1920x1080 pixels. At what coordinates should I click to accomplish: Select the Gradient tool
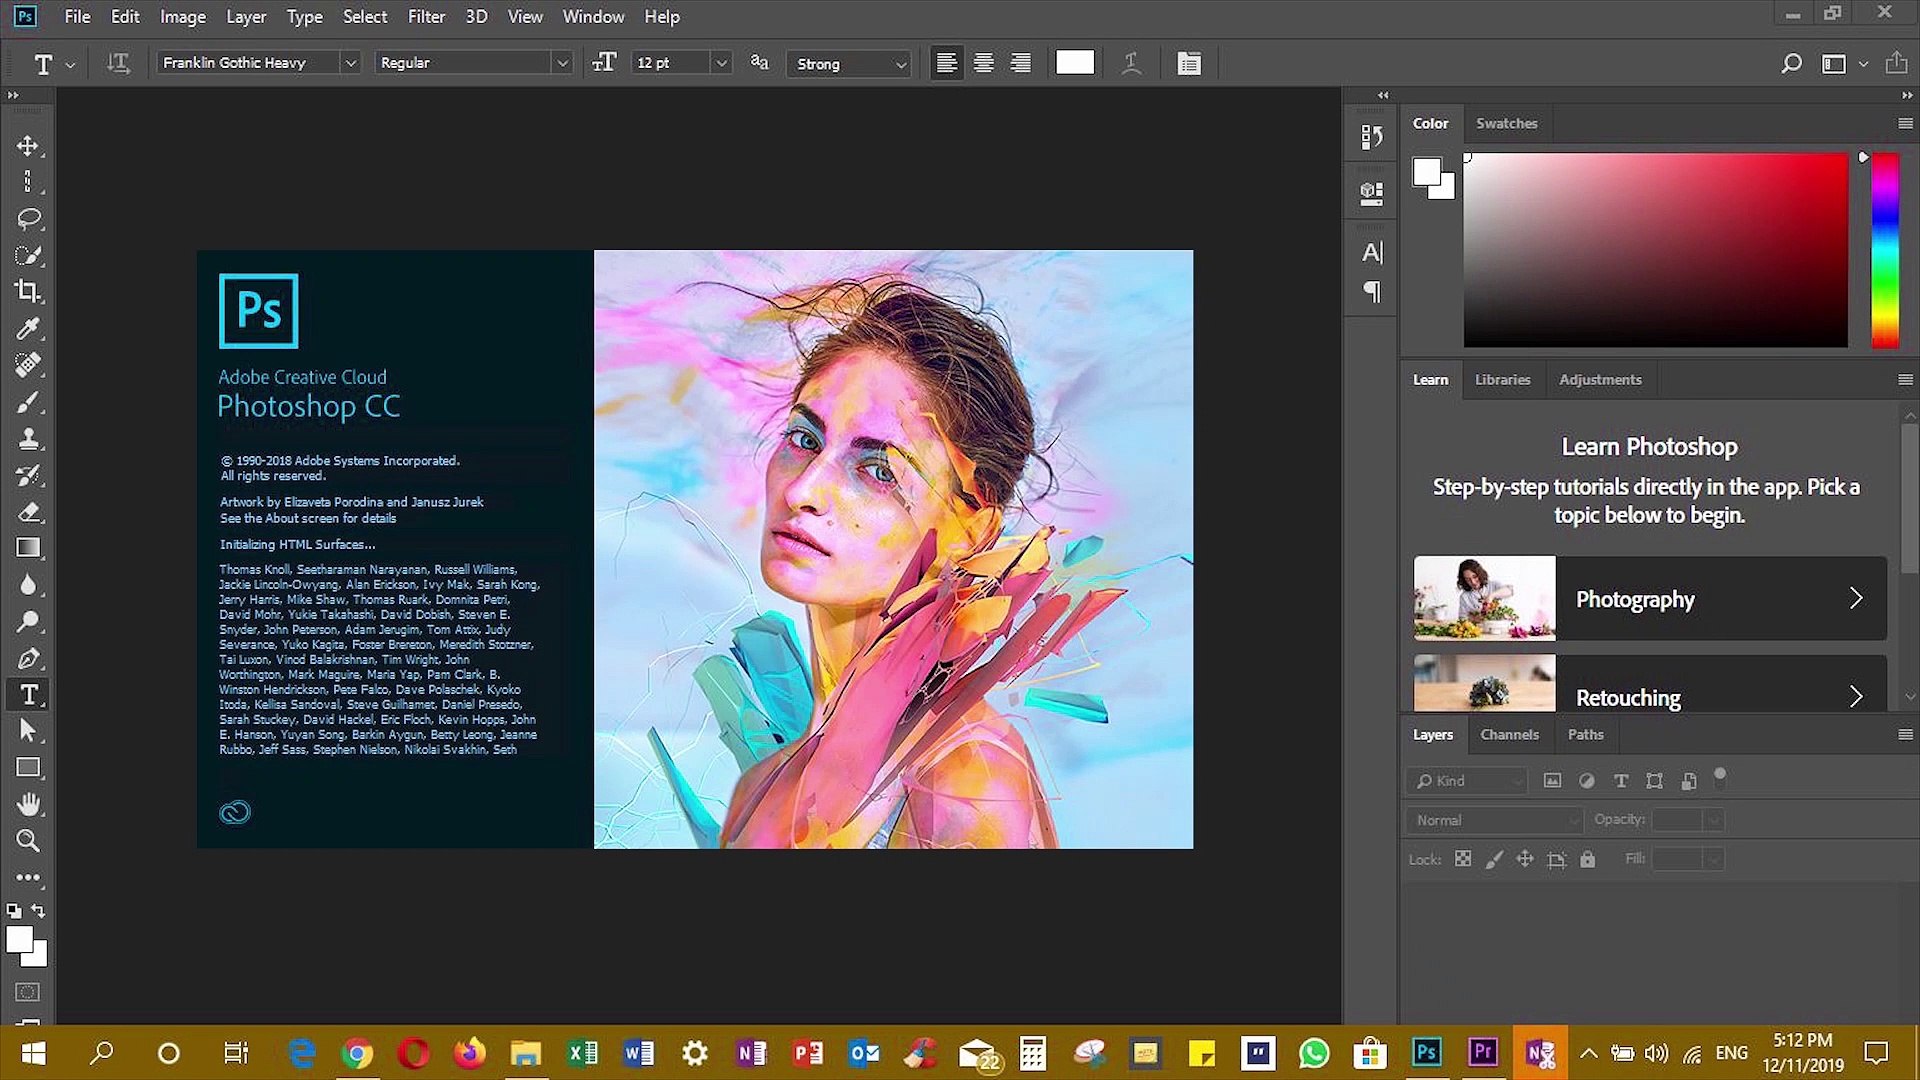click(28, 548)
